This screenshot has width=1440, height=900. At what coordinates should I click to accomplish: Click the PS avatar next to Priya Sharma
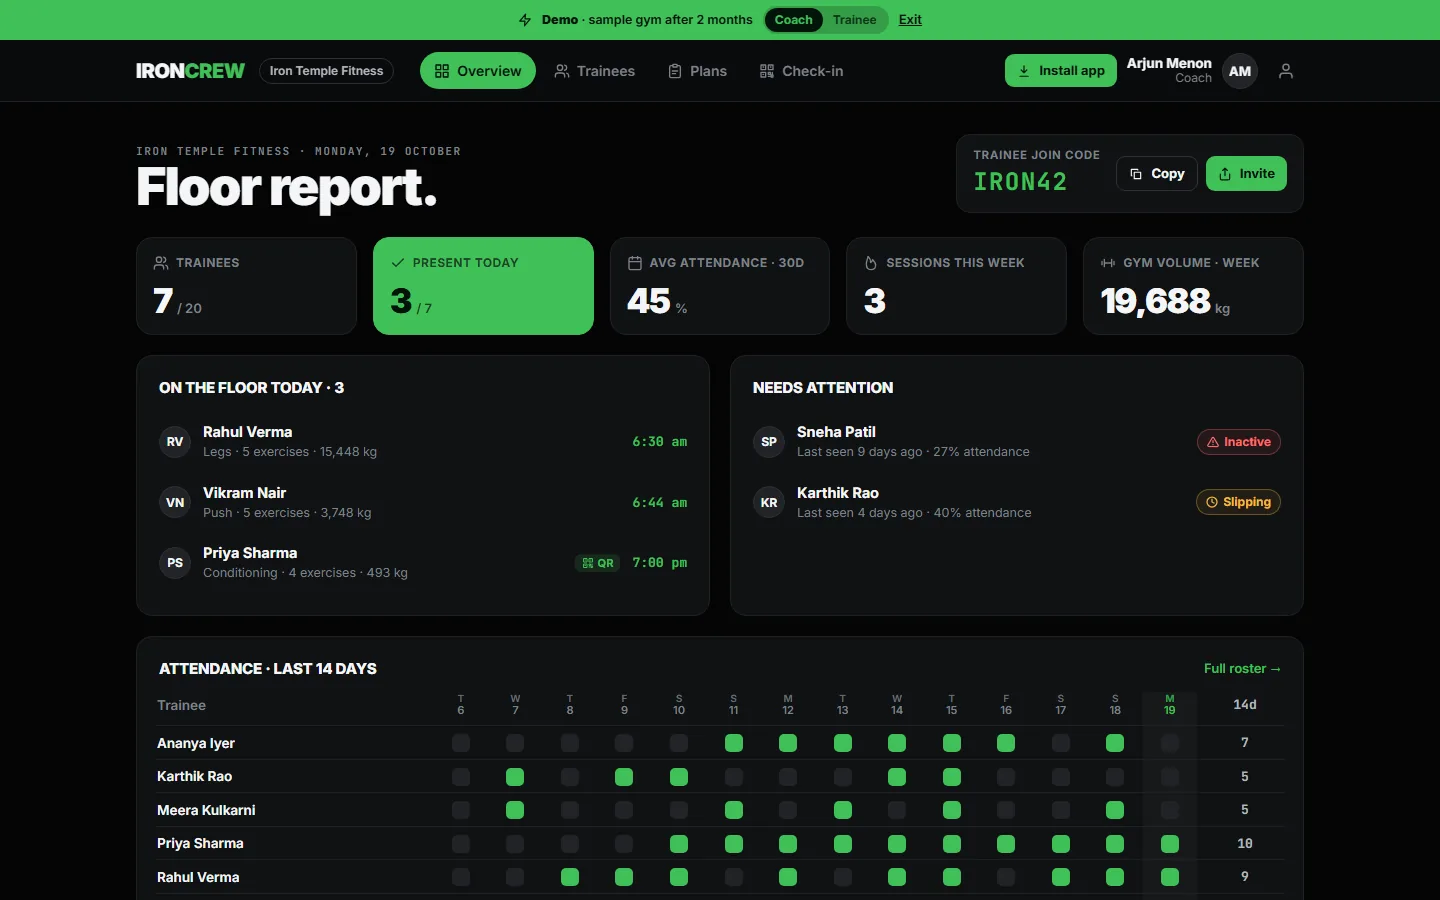pyautogui.click(x=175, y=563)
